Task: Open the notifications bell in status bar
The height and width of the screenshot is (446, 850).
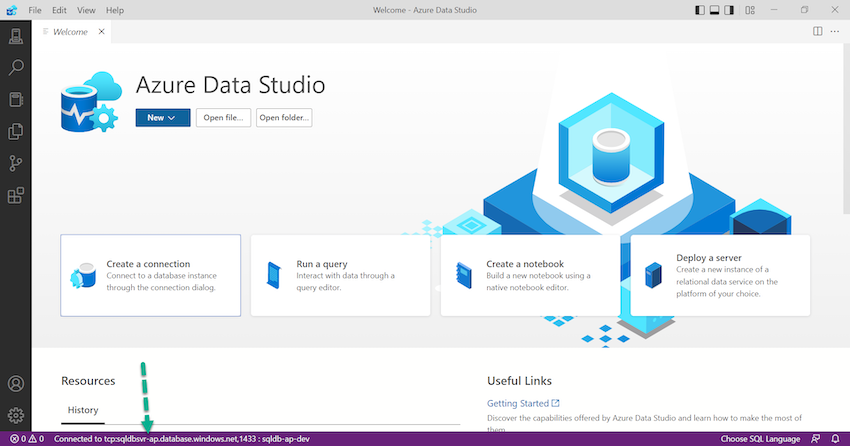Action: coord(835,439)
